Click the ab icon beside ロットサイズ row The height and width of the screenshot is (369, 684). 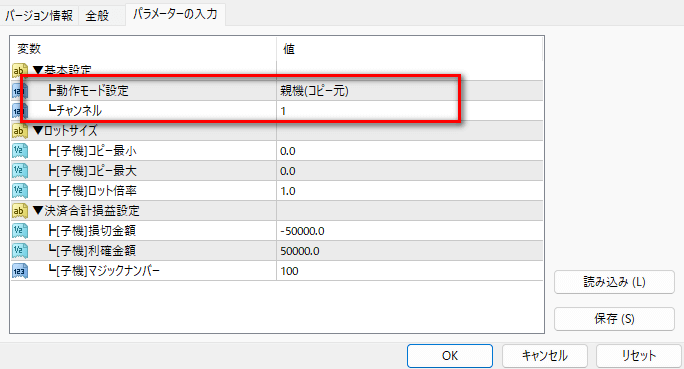tap(20, 131)
